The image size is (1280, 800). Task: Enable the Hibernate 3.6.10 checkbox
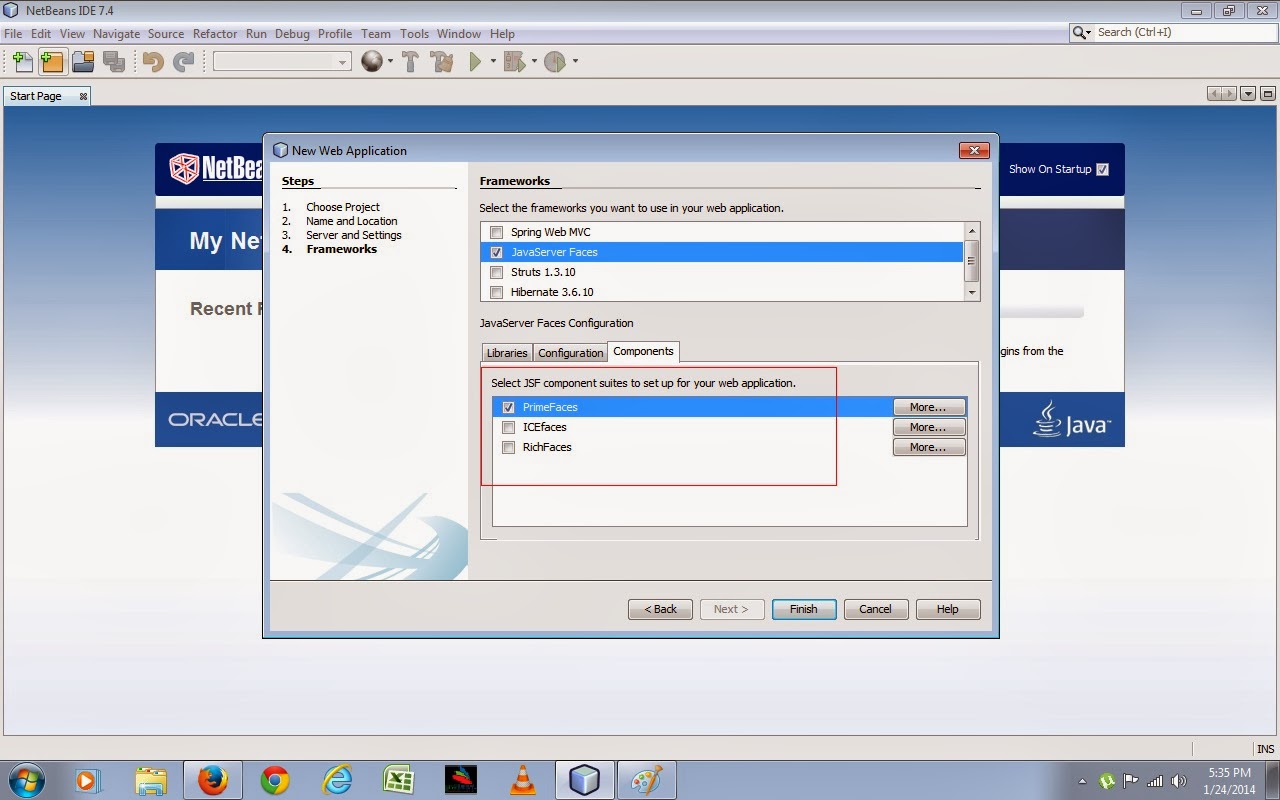pos(497,292)
